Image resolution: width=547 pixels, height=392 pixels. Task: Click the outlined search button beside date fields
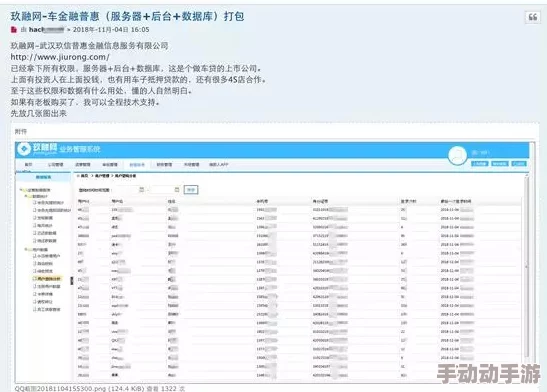tap(191, 190)
